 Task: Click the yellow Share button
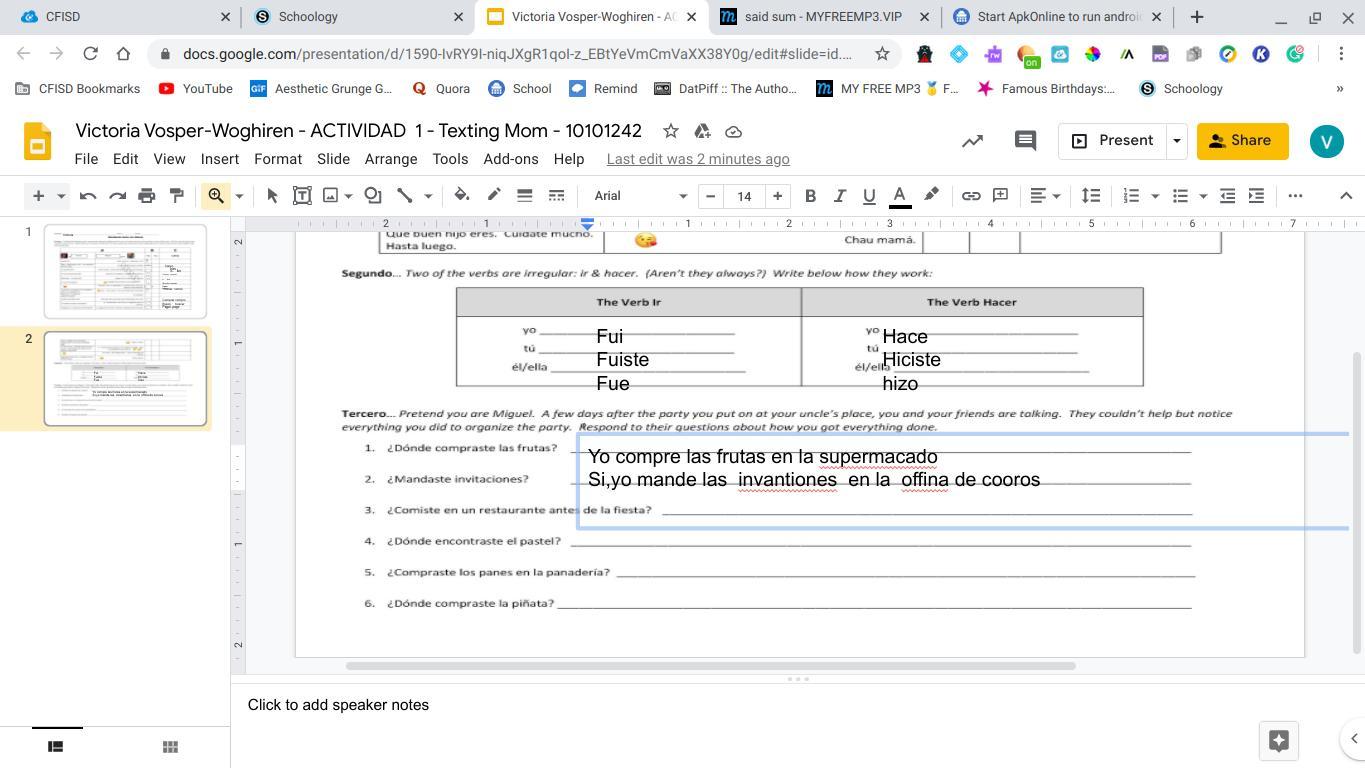coord(1241,141)
